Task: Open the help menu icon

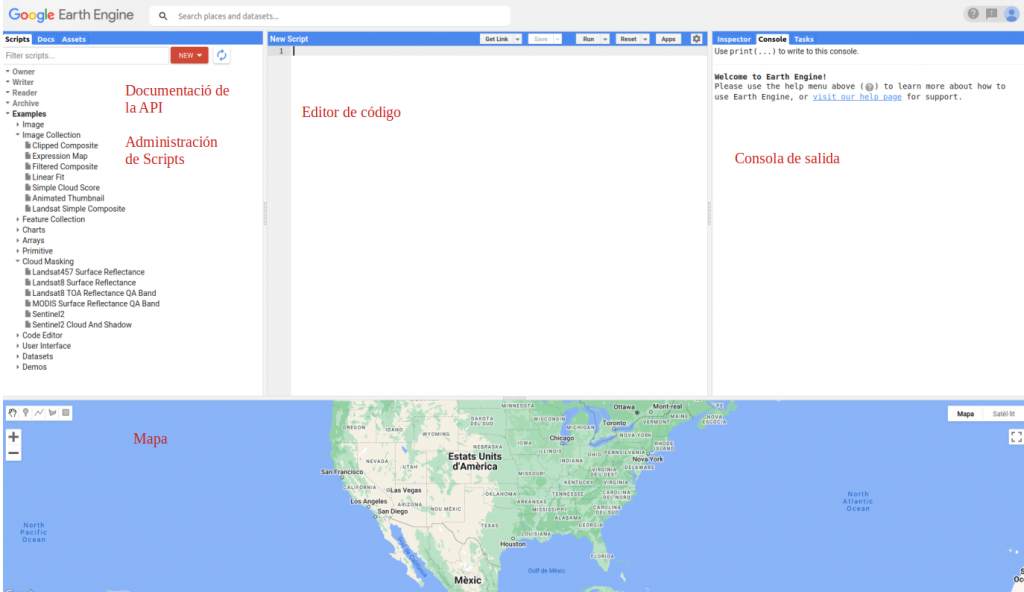Action: click(972, 14)
